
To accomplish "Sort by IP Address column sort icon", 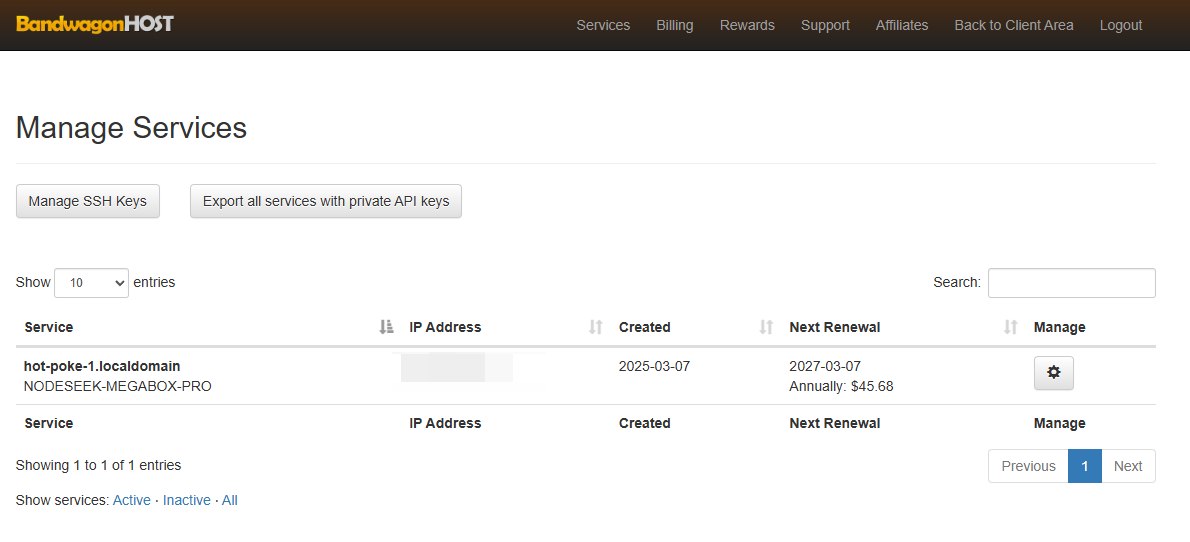I will (x=596, y=327).
